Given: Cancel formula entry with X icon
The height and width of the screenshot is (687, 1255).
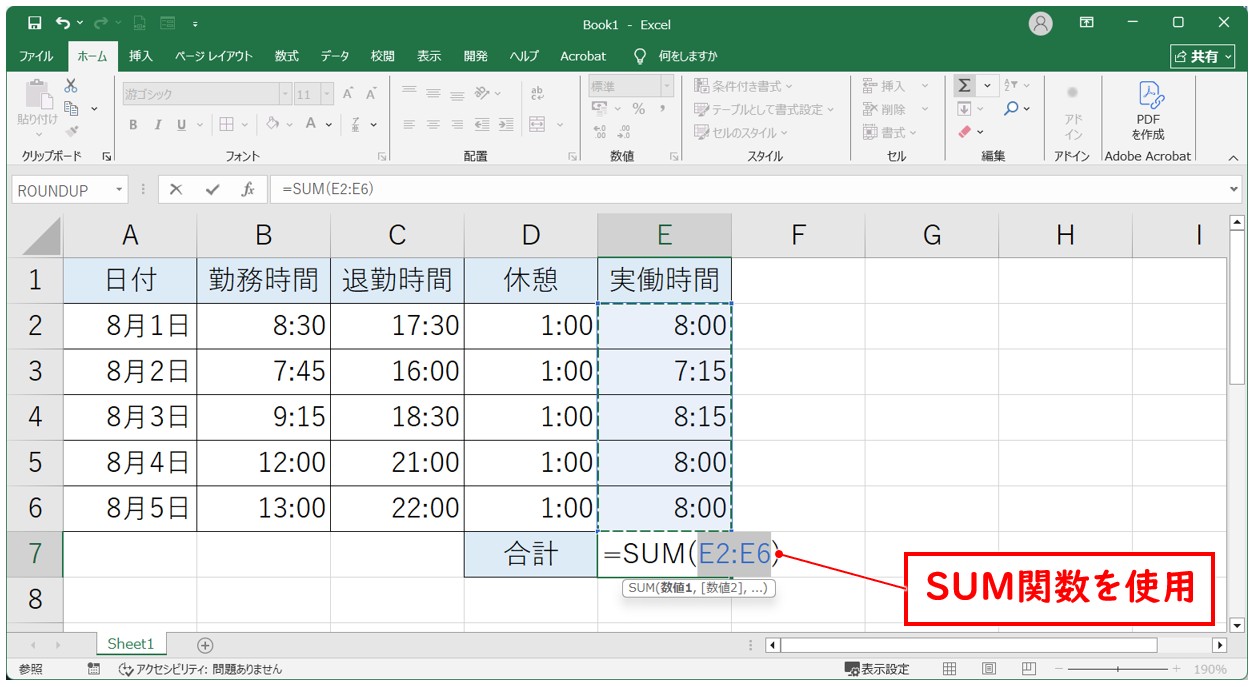Looking at the screenshot, I should pos(176,189).
